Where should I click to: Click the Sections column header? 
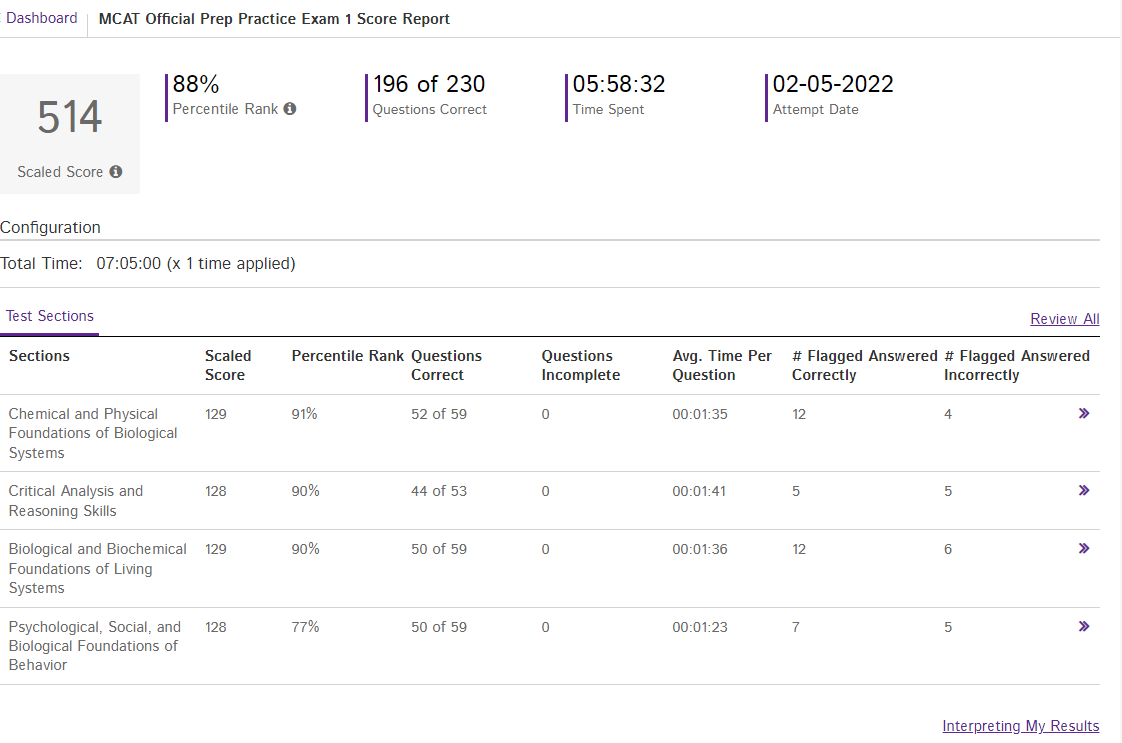pyautogui.click(x=39, y=356)
